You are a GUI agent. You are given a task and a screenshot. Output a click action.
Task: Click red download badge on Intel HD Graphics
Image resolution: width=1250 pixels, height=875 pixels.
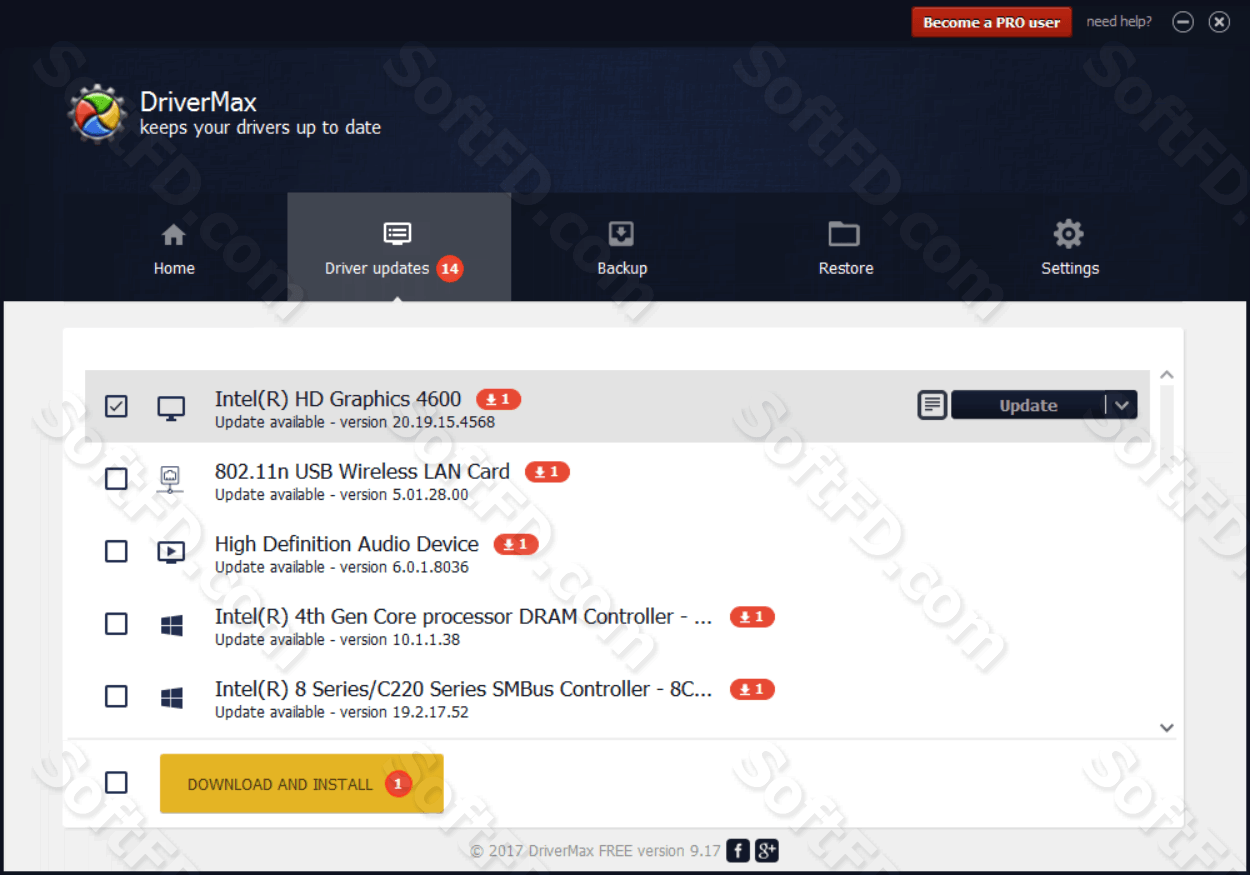498,399
